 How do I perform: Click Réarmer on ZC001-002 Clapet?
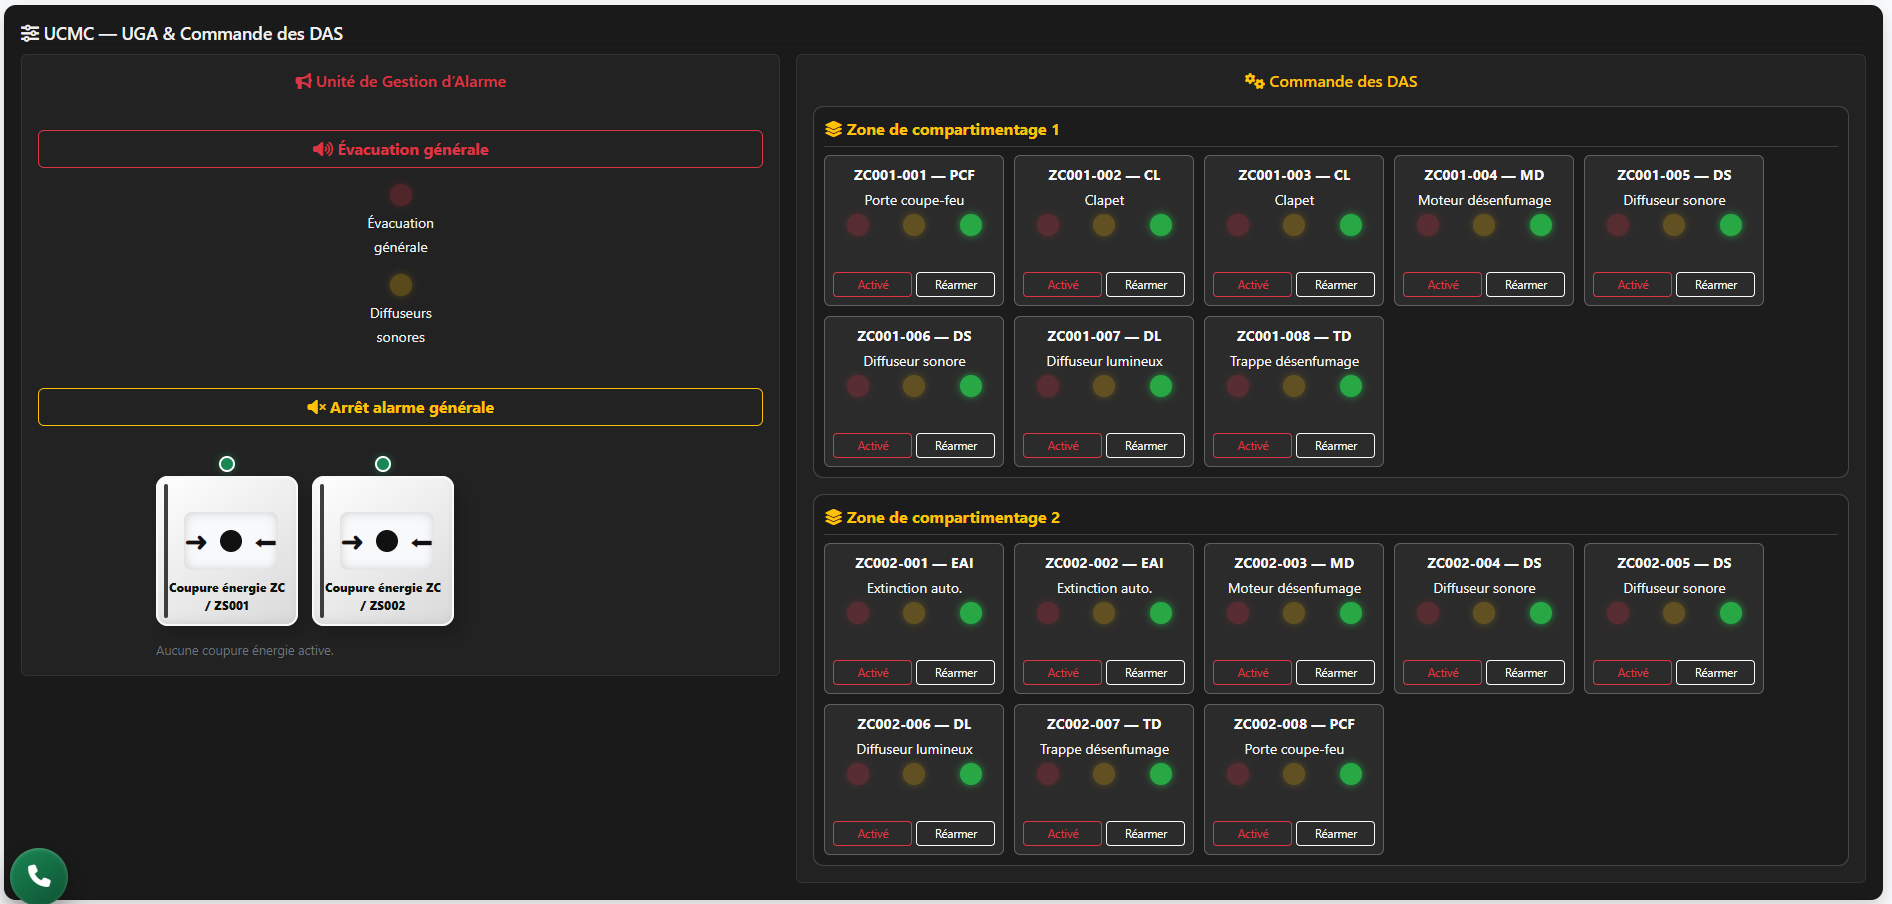point(1146,285)
